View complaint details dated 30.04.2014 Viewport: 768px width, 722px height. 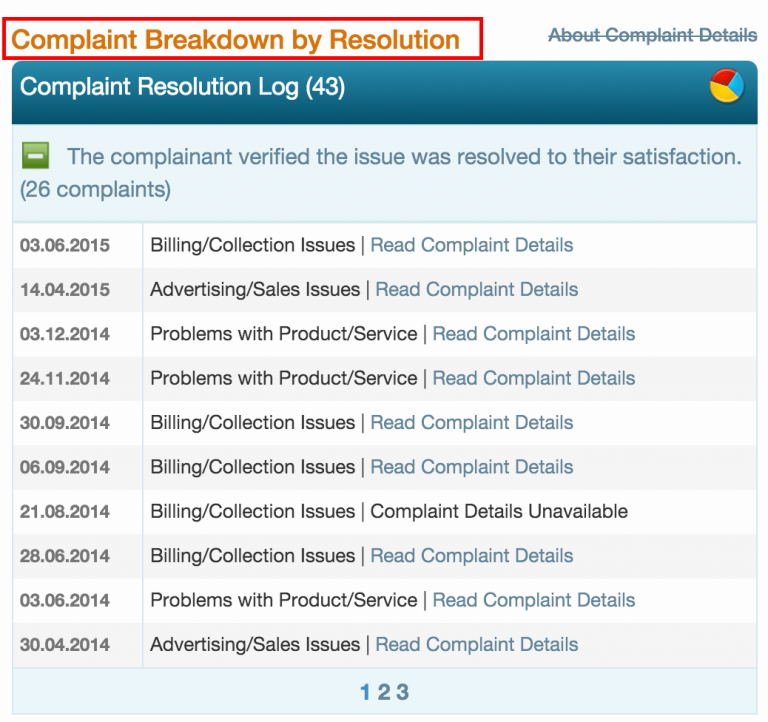point(476,645)
